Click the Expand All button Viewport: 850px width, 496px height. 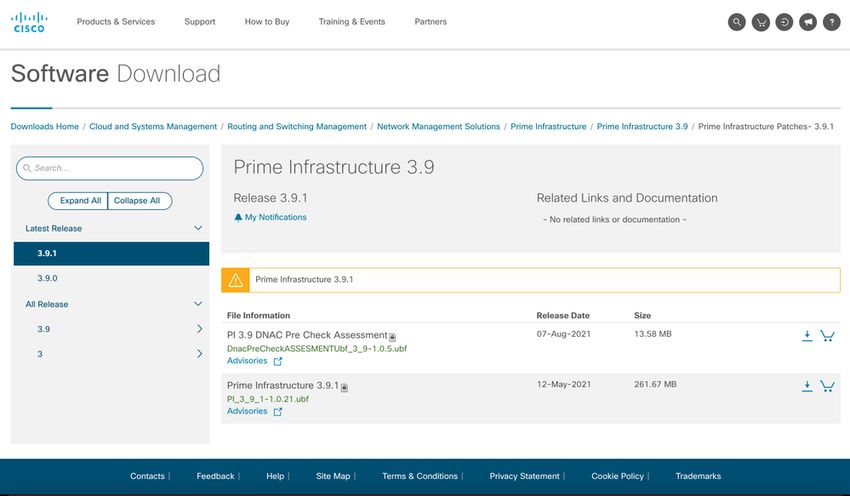[80, 201]
